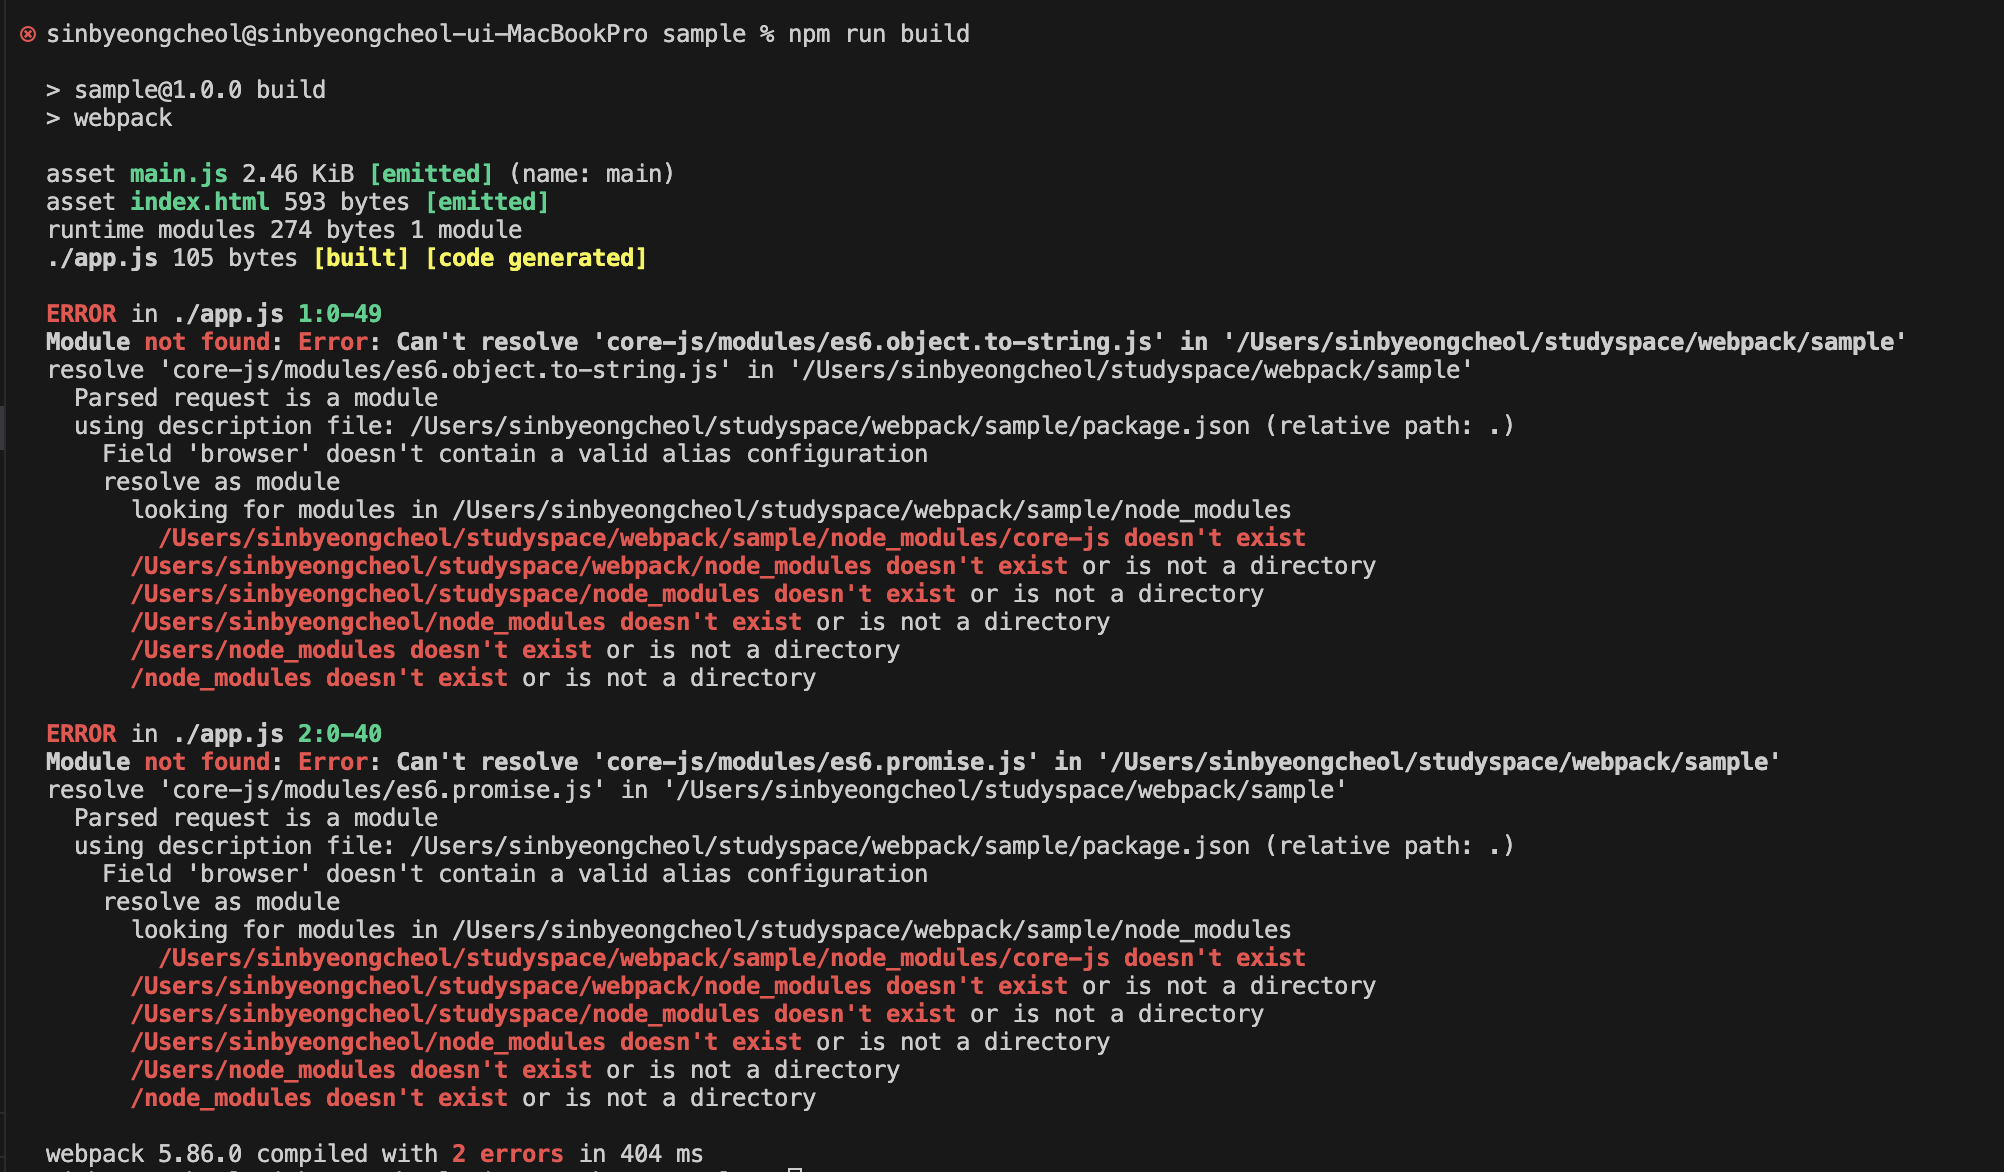The image size is (2004, 1172).
Task: Click the sample@1.0.0 build script line
Action: [199, 90]
